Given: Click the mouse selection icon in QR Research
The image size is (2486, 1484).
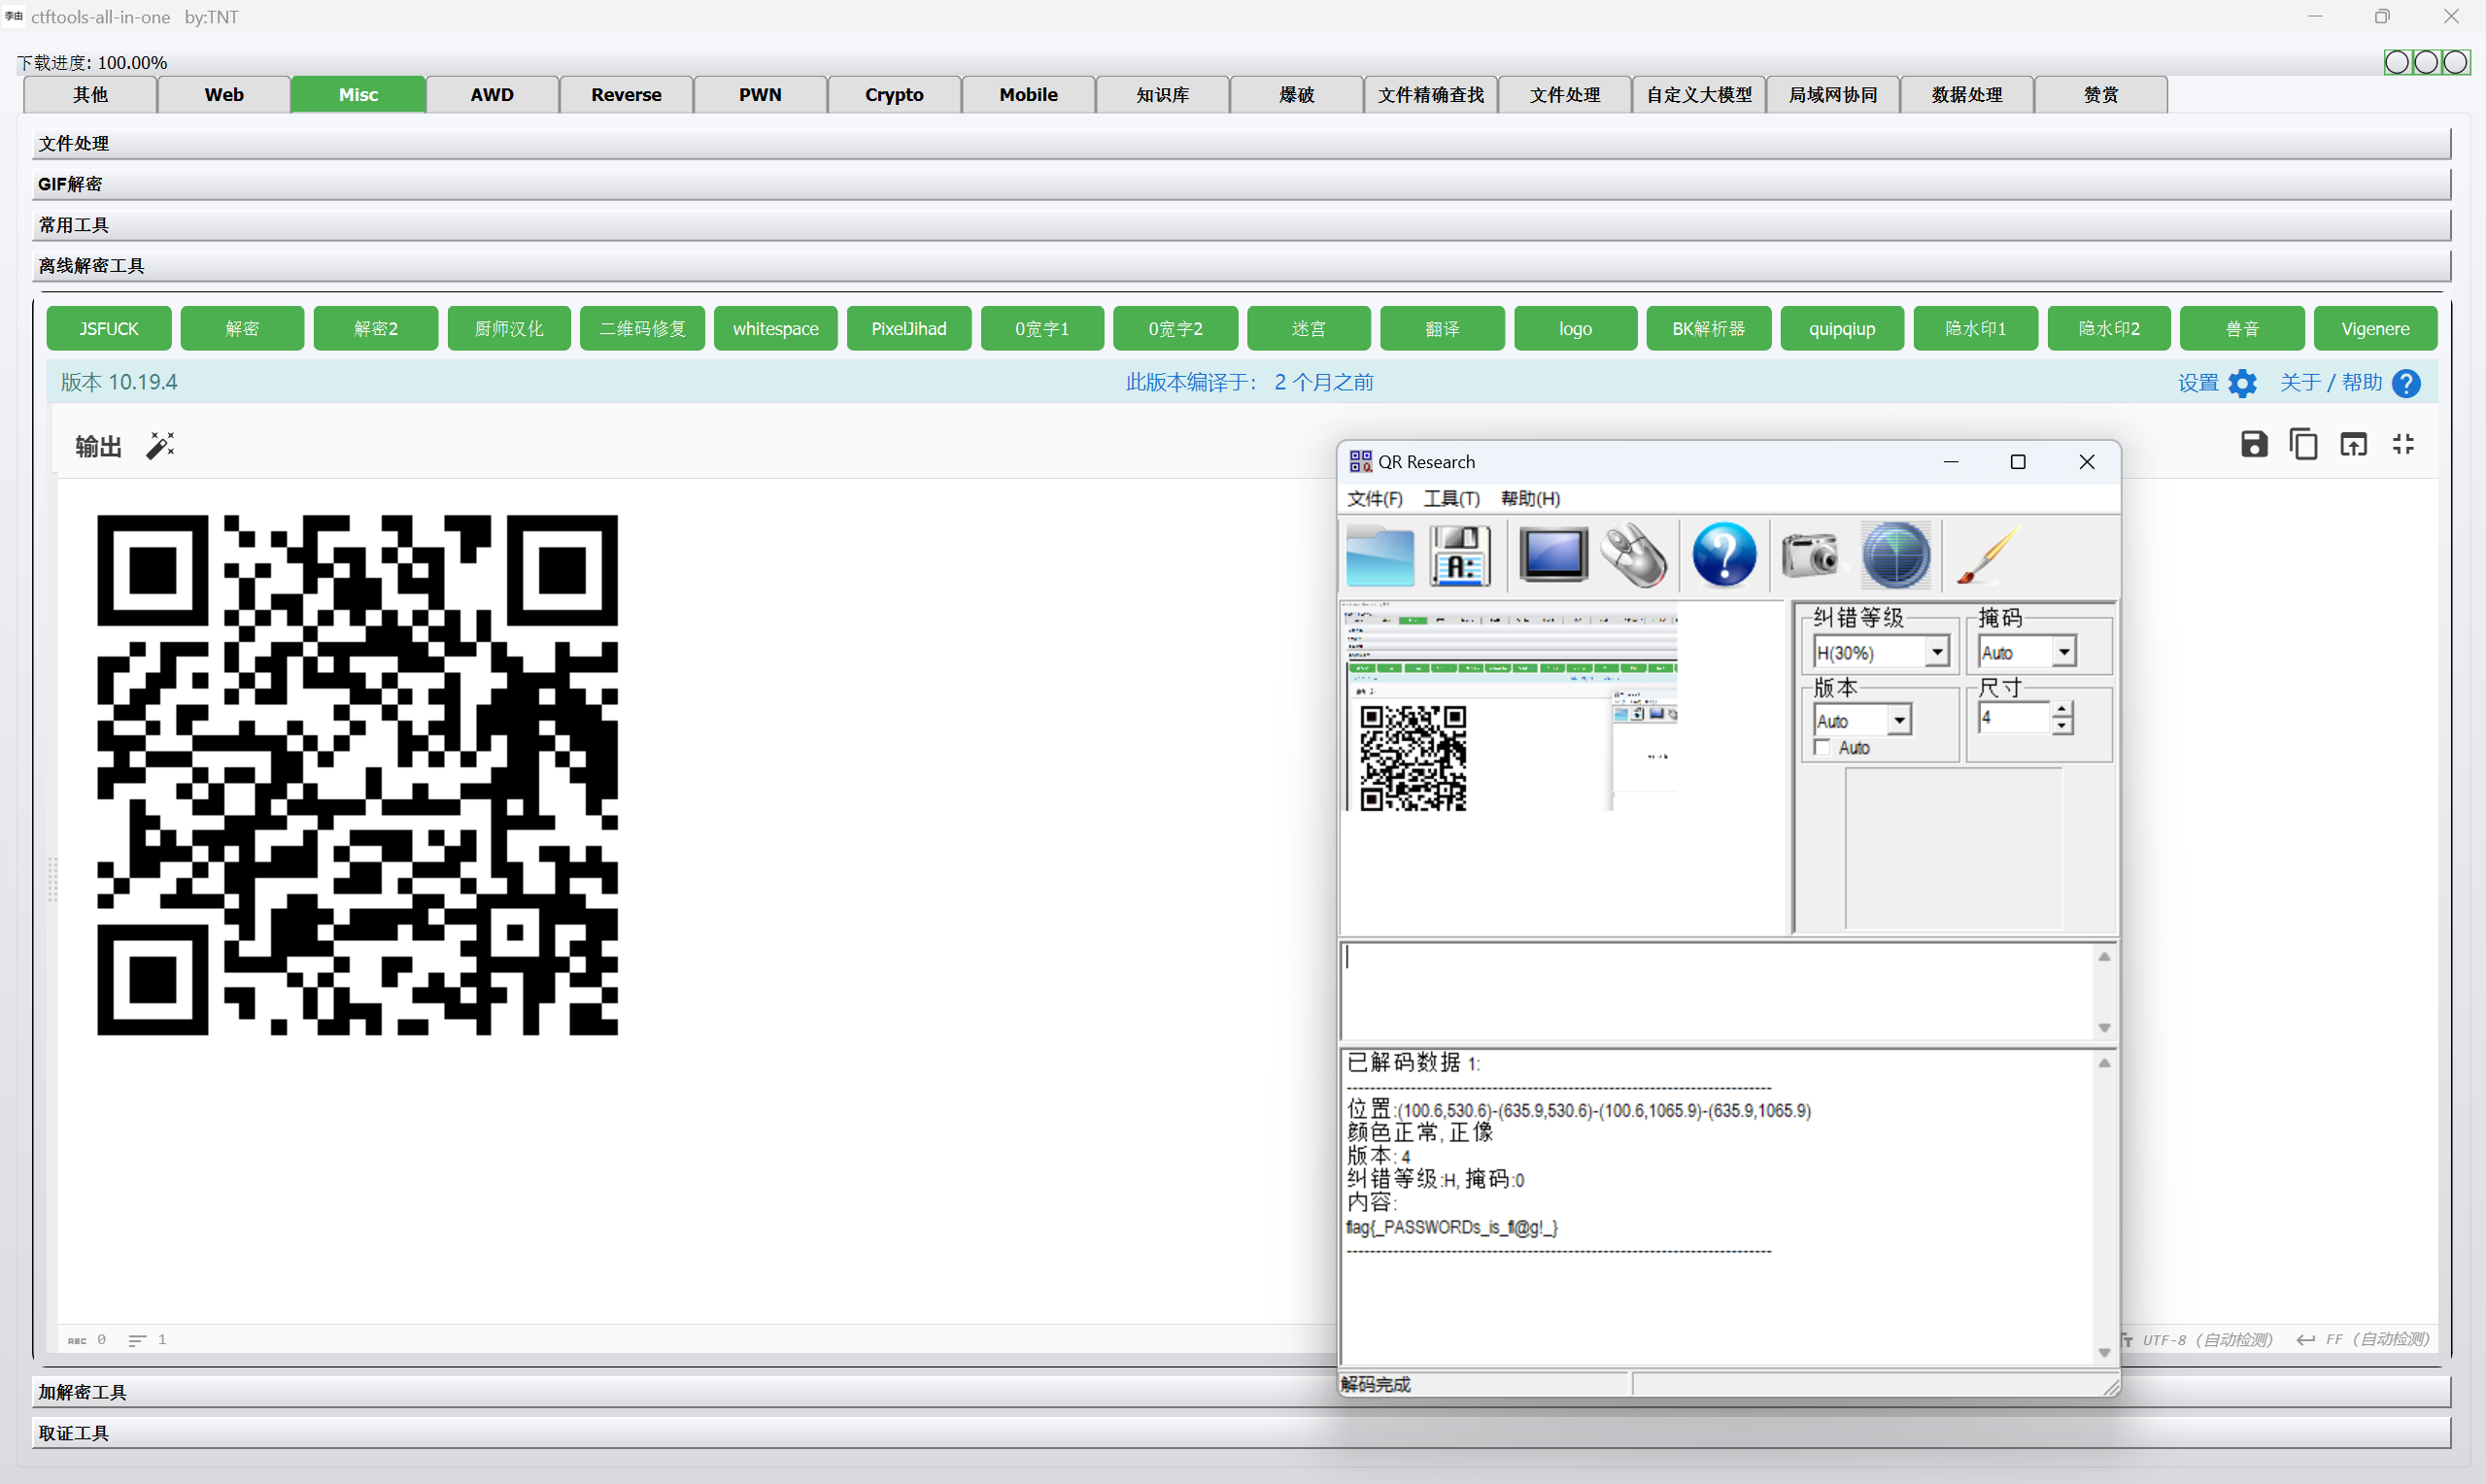Looking at the screenshot, I should point(1633,556).
